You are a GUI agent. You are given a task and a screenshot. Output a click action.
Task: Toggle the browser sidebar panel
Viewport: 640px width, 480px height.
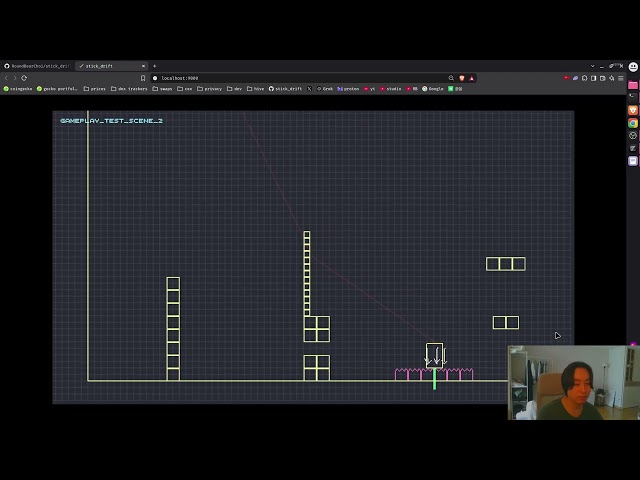[x=593, y=78]
